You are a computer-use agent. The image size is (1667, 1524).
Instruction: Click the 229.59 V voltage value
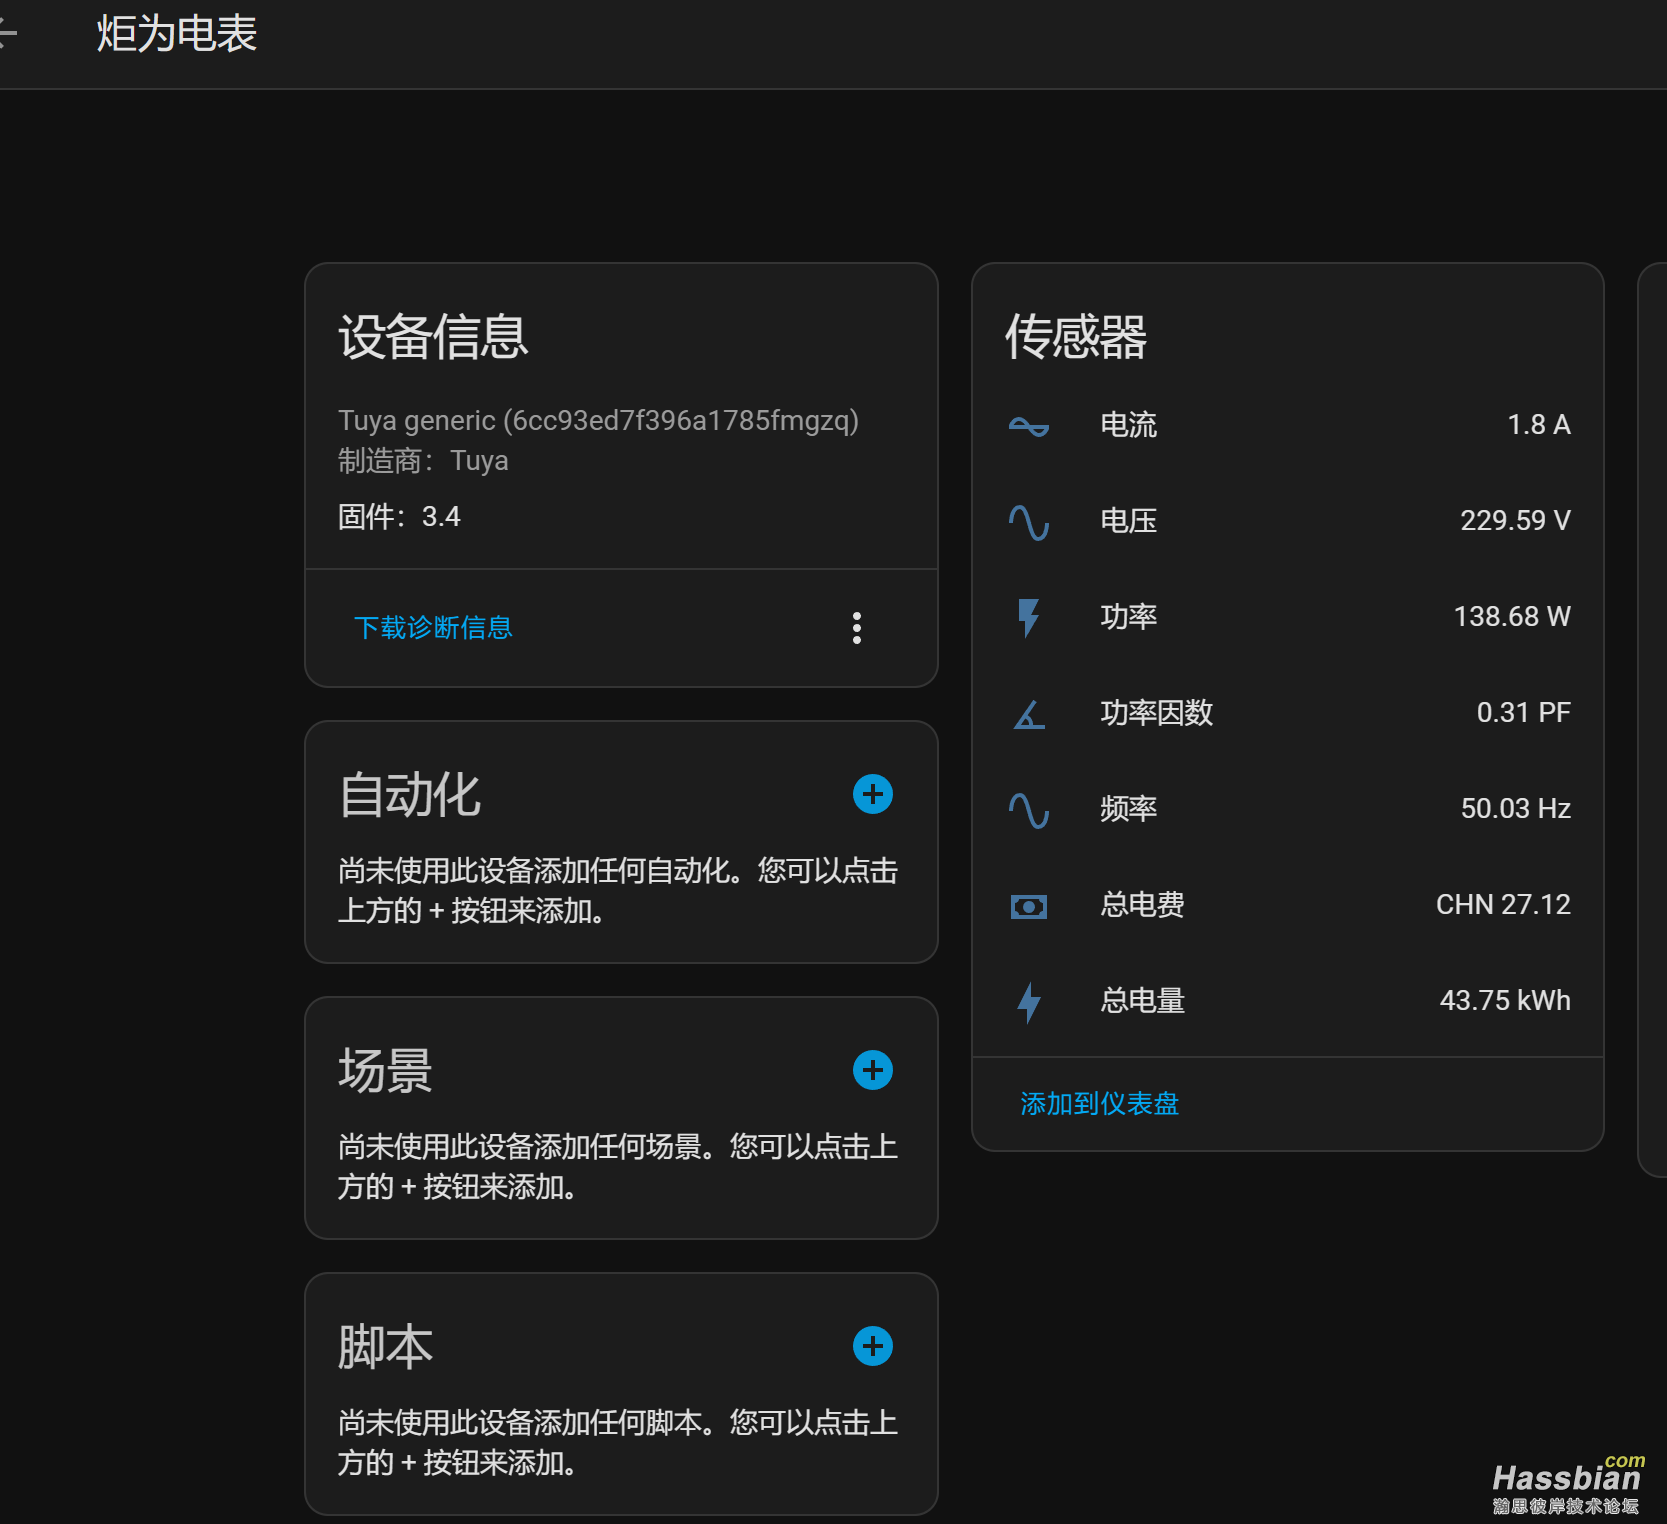[1515, 521]
